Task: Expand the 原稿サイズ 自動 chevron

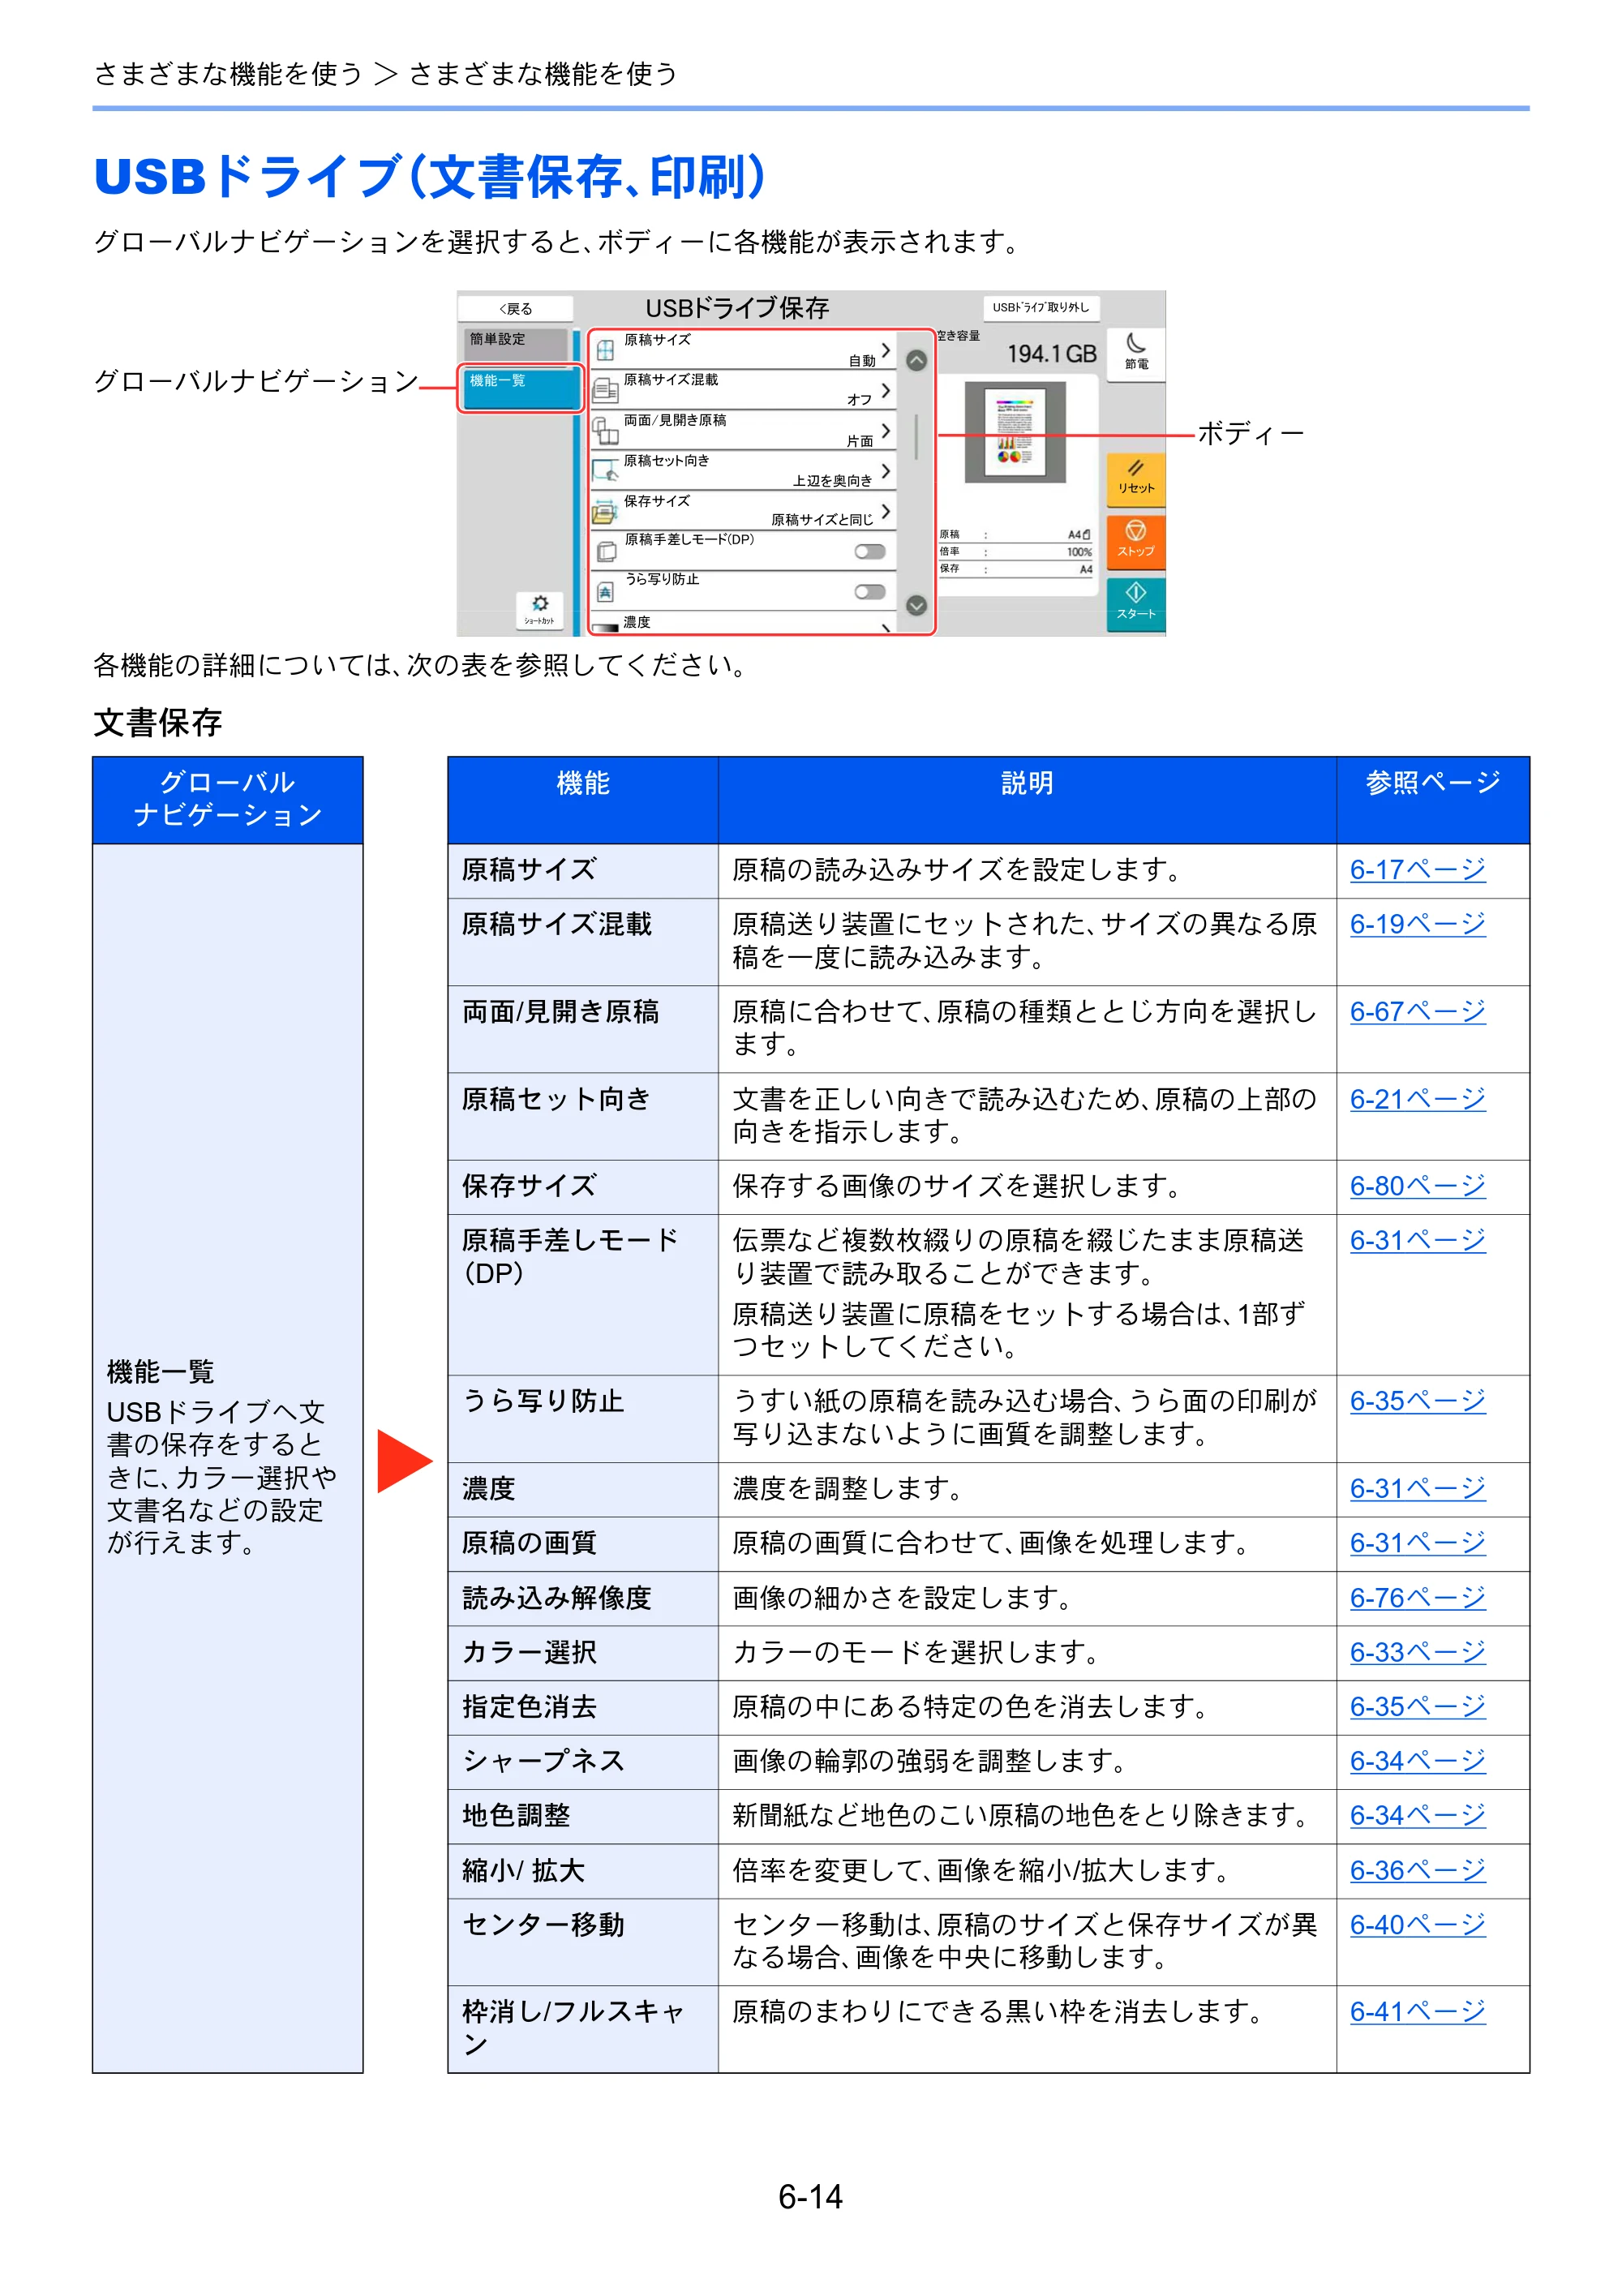Action: (885, 350)
